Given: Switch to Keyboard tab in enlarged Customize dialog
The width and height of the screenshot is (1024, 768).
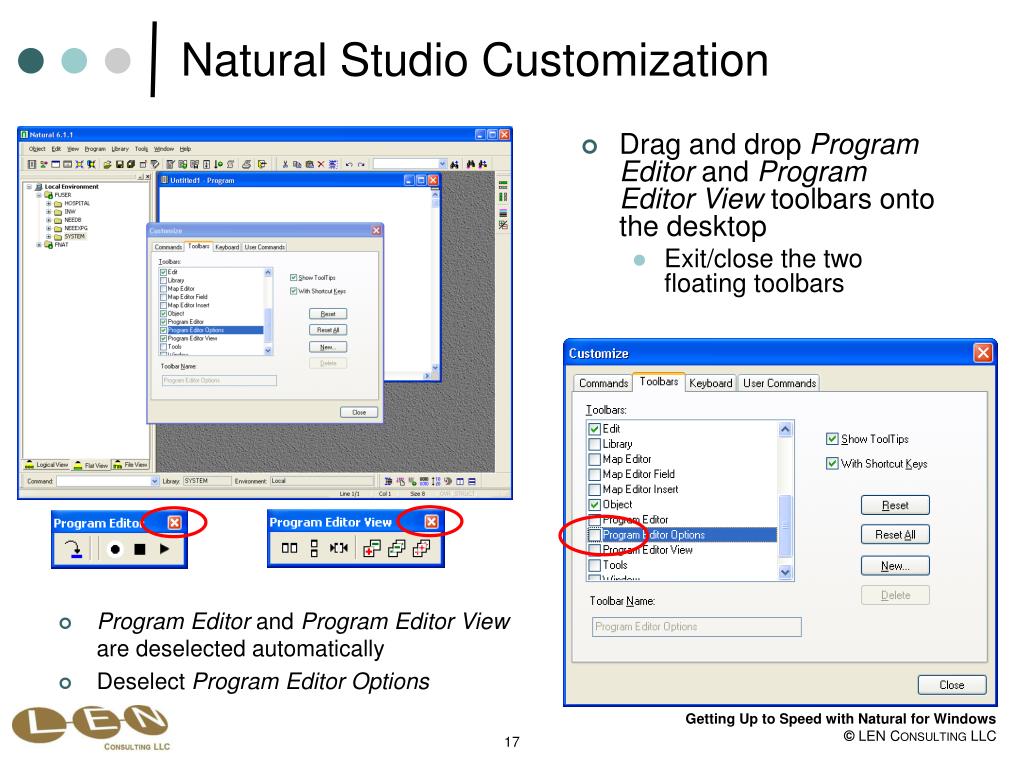Looking at the screenshot, I should click(x=710, y=383).
